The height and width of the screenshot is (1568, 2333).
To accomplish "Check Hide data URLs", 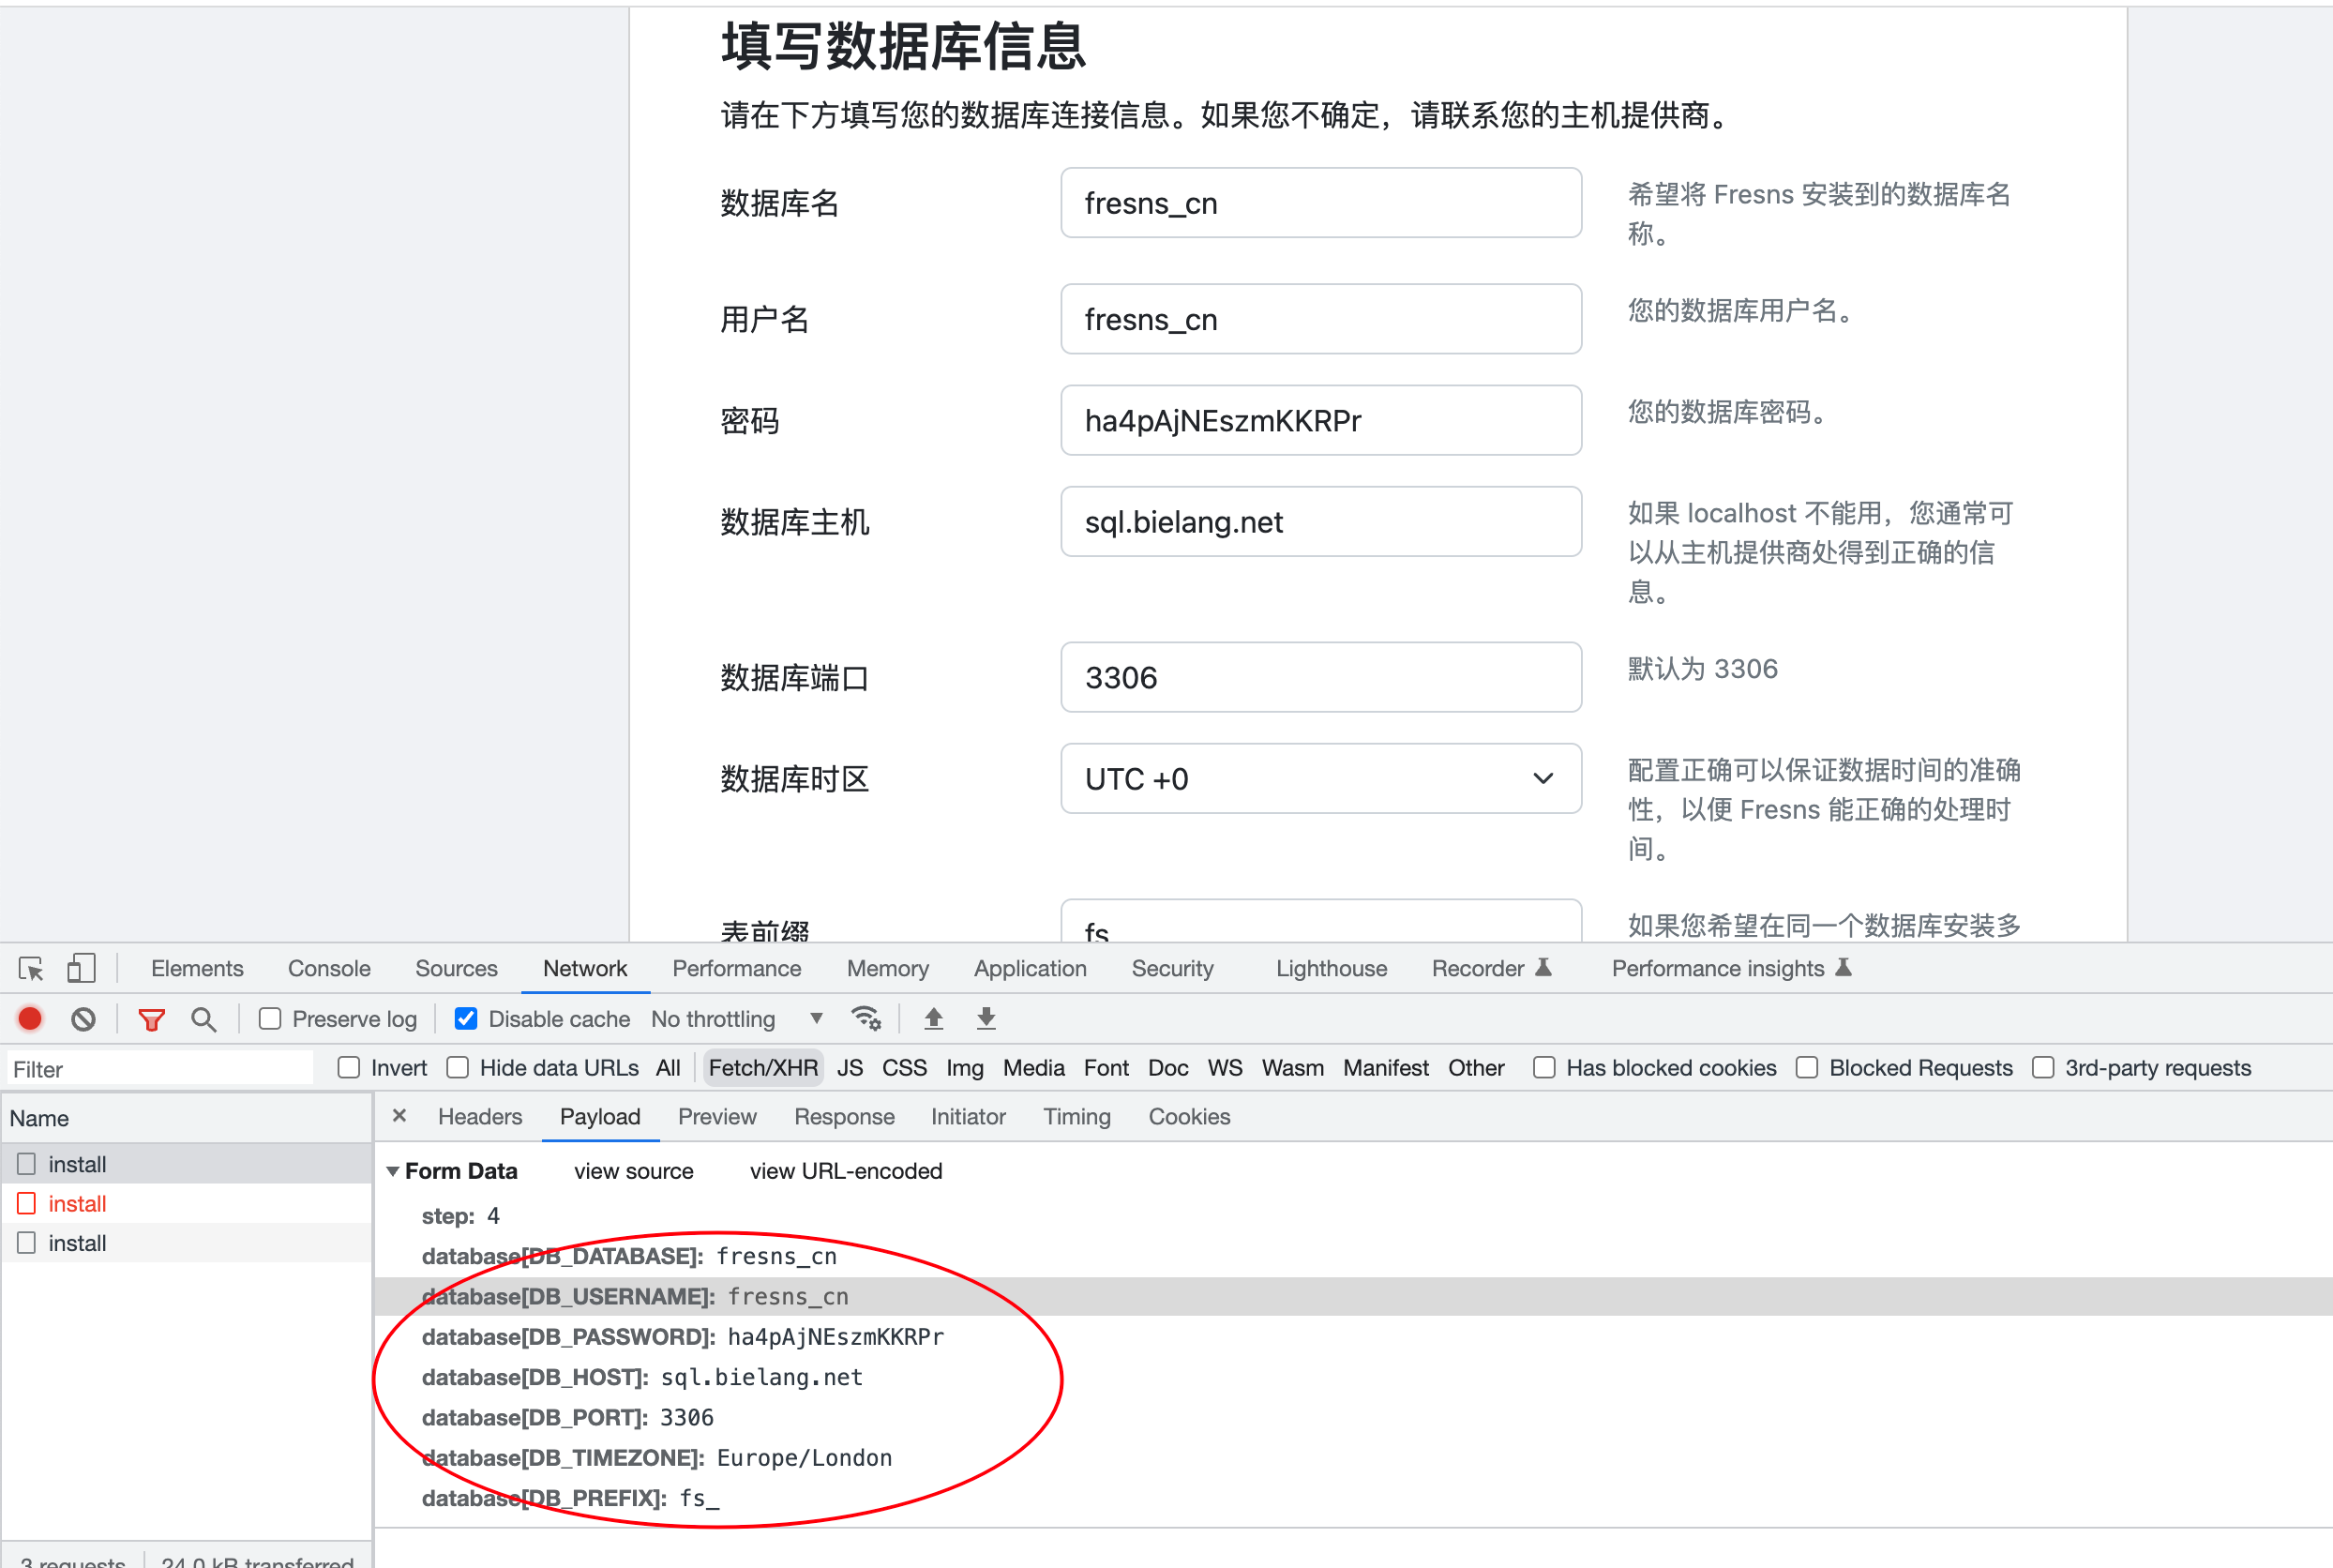I will pyautogui.click(x=457, y=1067).
